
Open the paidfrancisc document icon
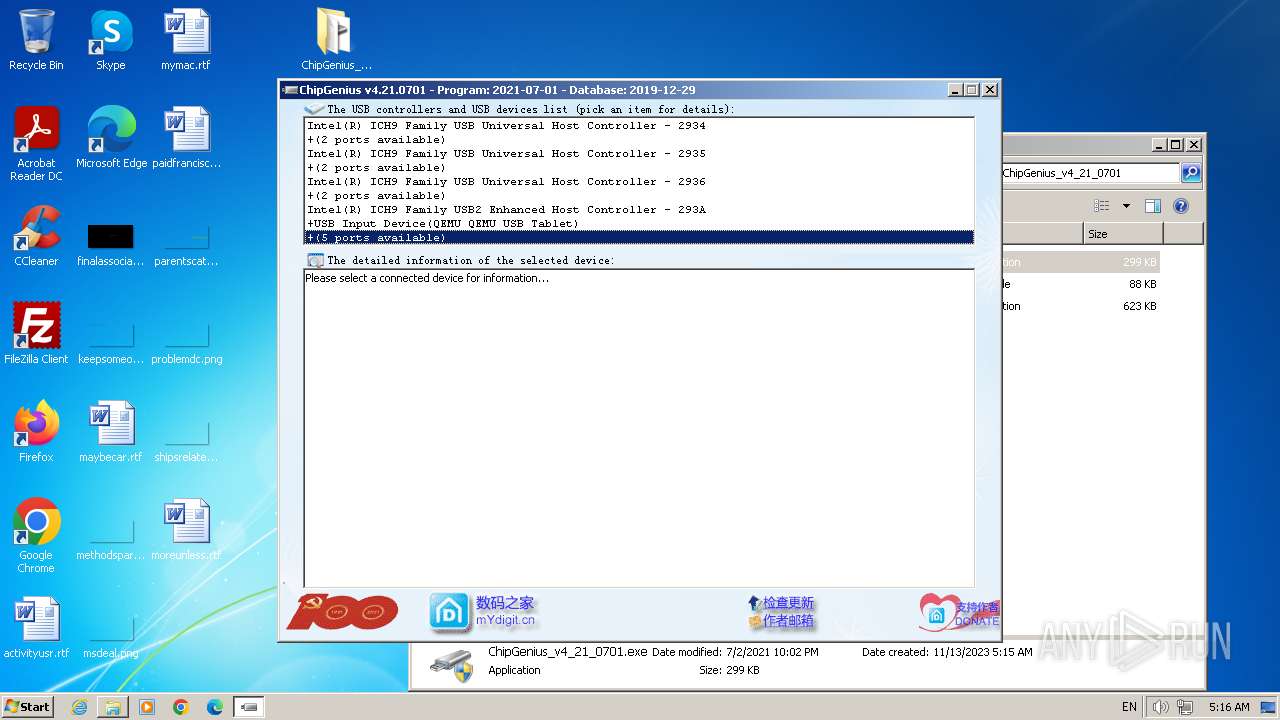pos(186,138)
